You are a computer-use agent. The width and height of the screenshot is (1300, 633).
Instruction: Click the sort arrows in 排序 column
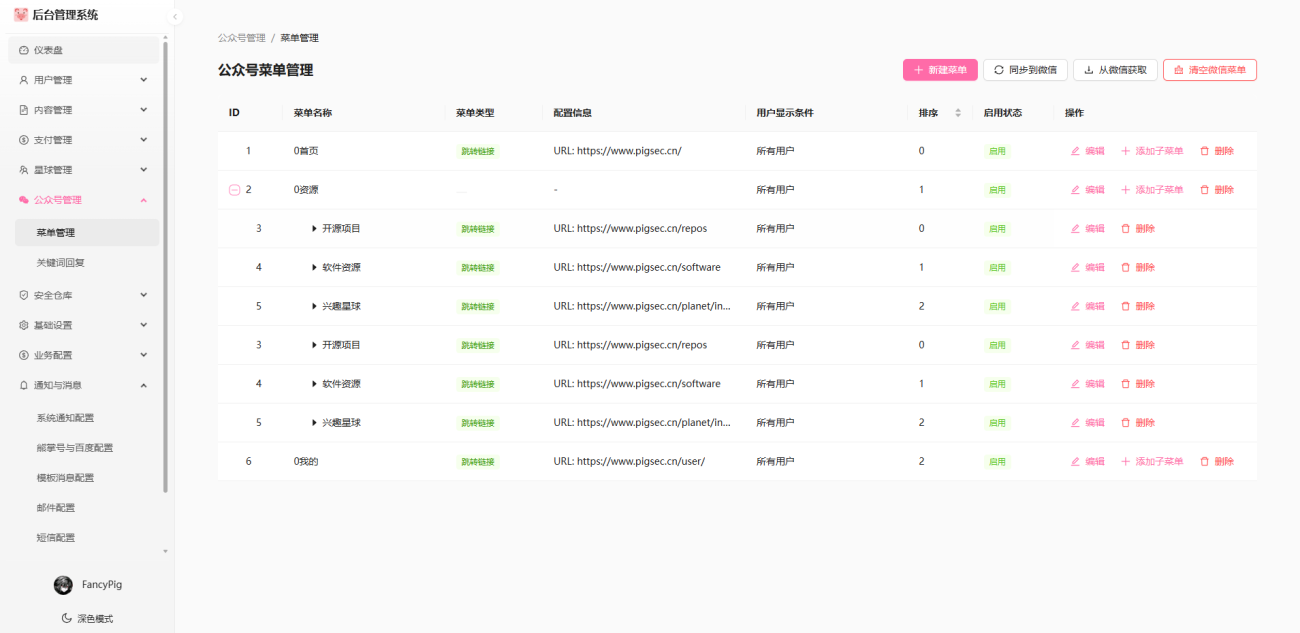[x=958, y=113]
